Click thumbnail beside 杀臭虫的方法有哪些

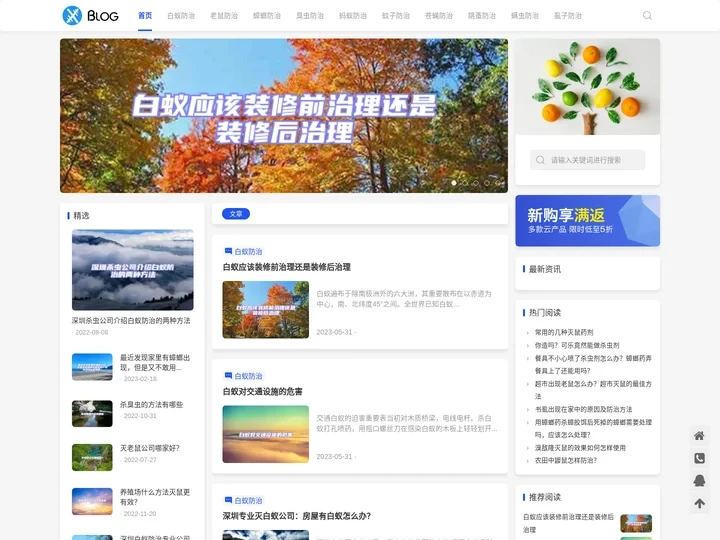coord(92,413)
